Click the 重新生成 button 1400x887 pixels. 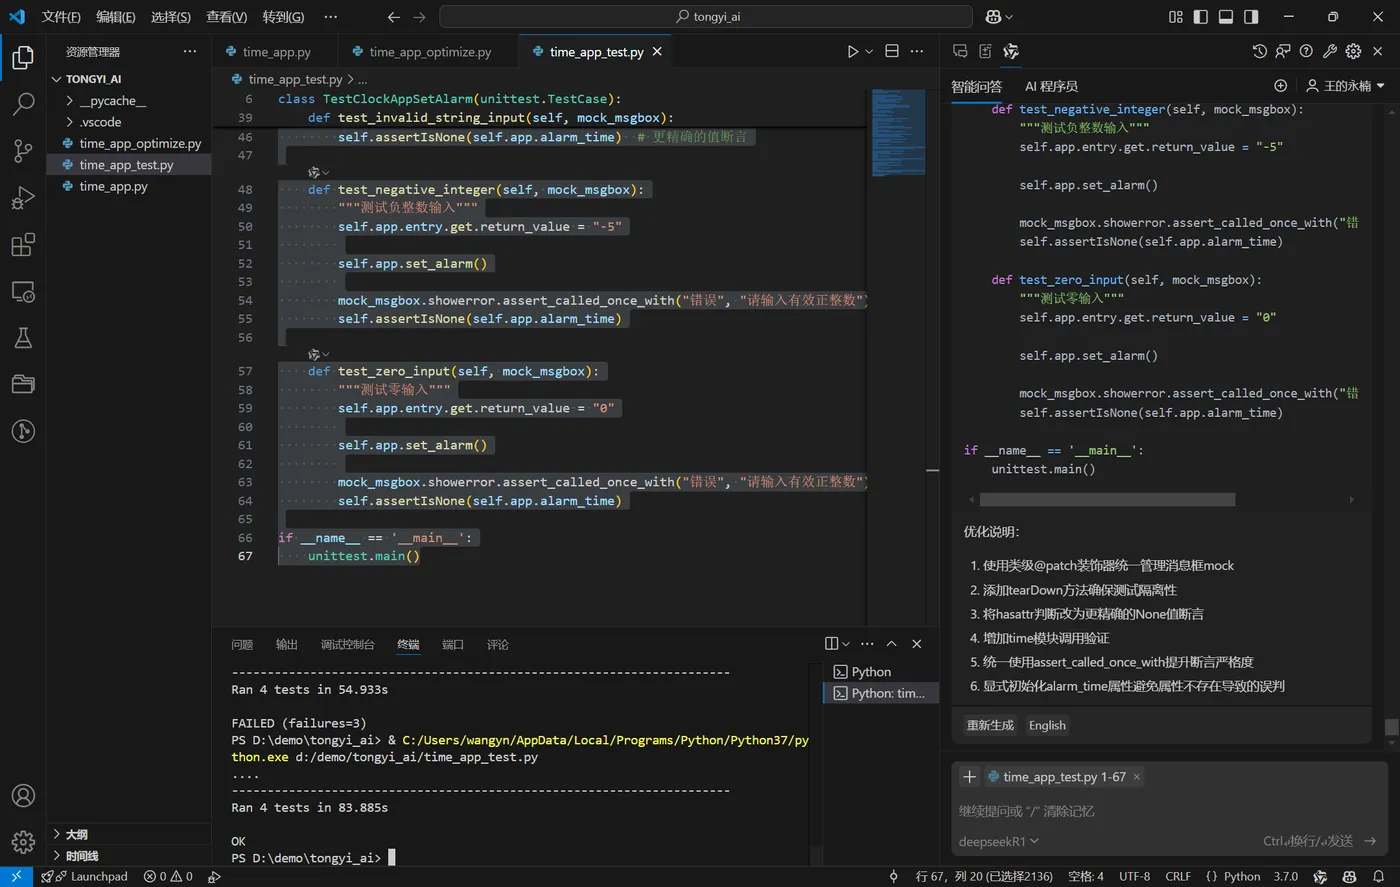(990, 726)
